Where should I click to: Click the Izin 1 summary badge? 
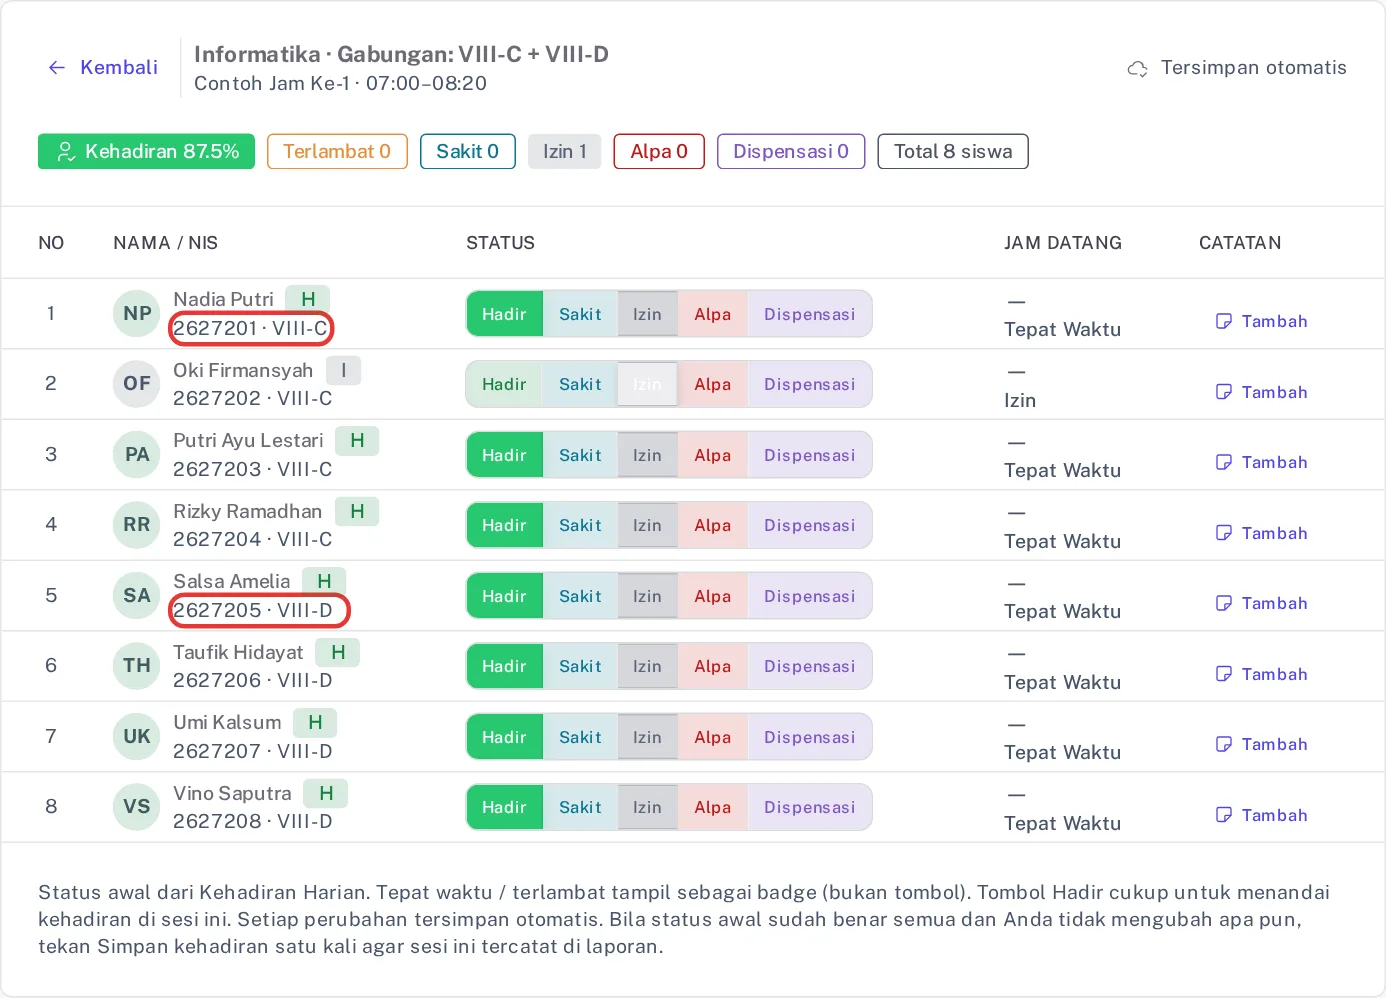point(564,152)
